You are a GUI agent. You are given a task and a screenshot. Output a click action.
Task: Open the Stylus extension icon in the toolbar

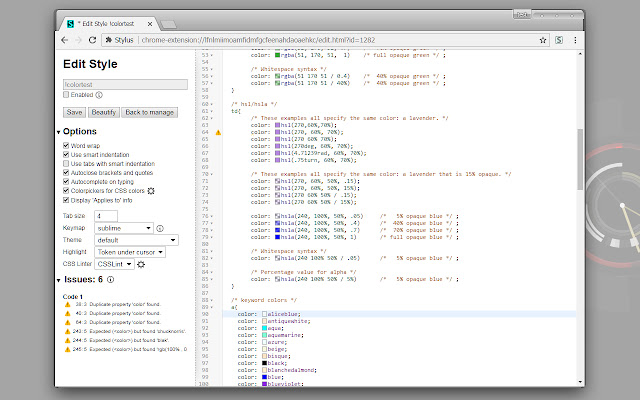pyautogui.click(x=559, y=40)
